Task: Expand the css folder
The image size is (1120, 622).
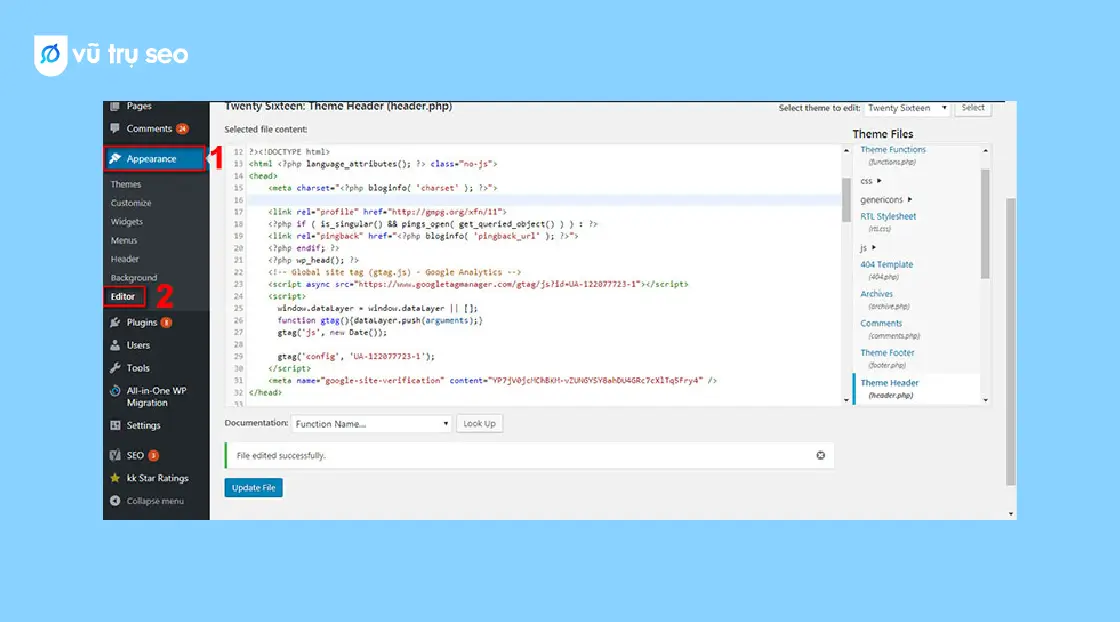Action: click(x=871, y=181)
